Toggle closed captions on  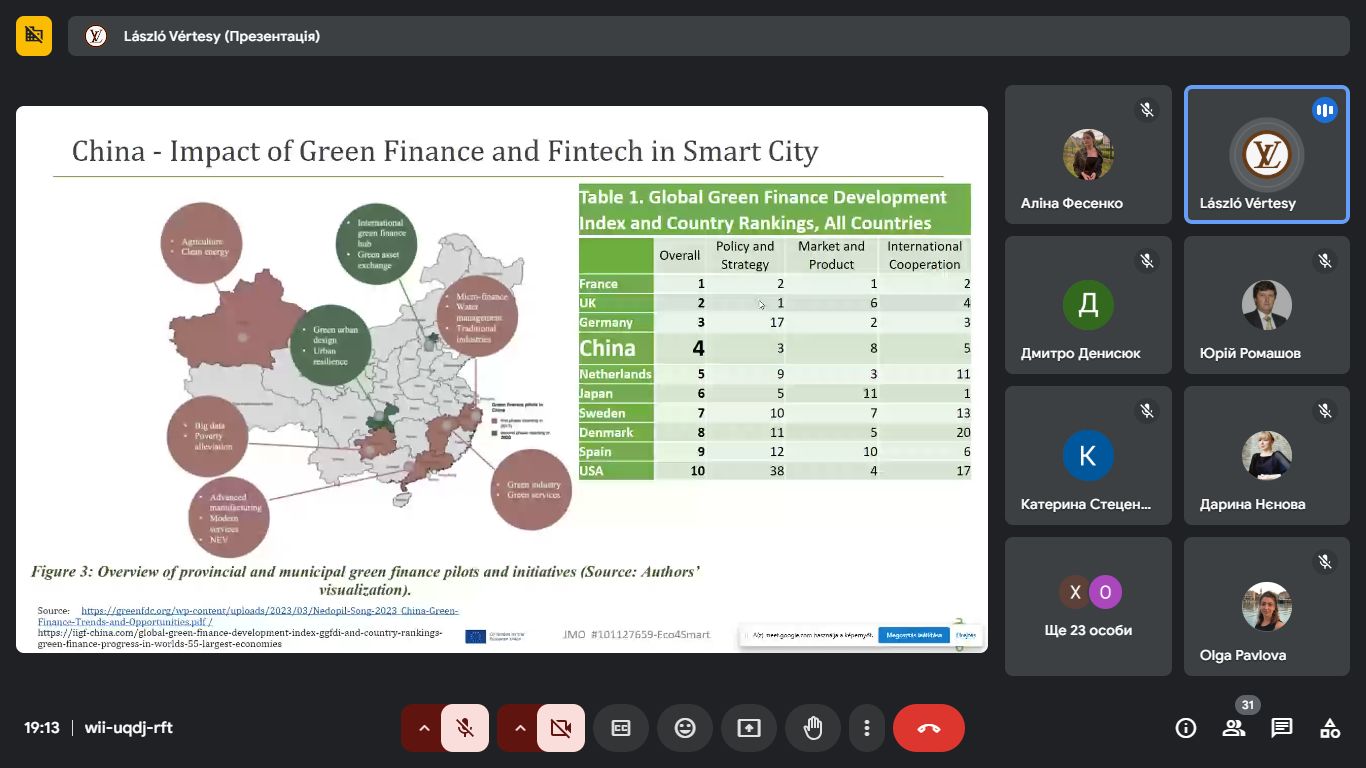621,728
